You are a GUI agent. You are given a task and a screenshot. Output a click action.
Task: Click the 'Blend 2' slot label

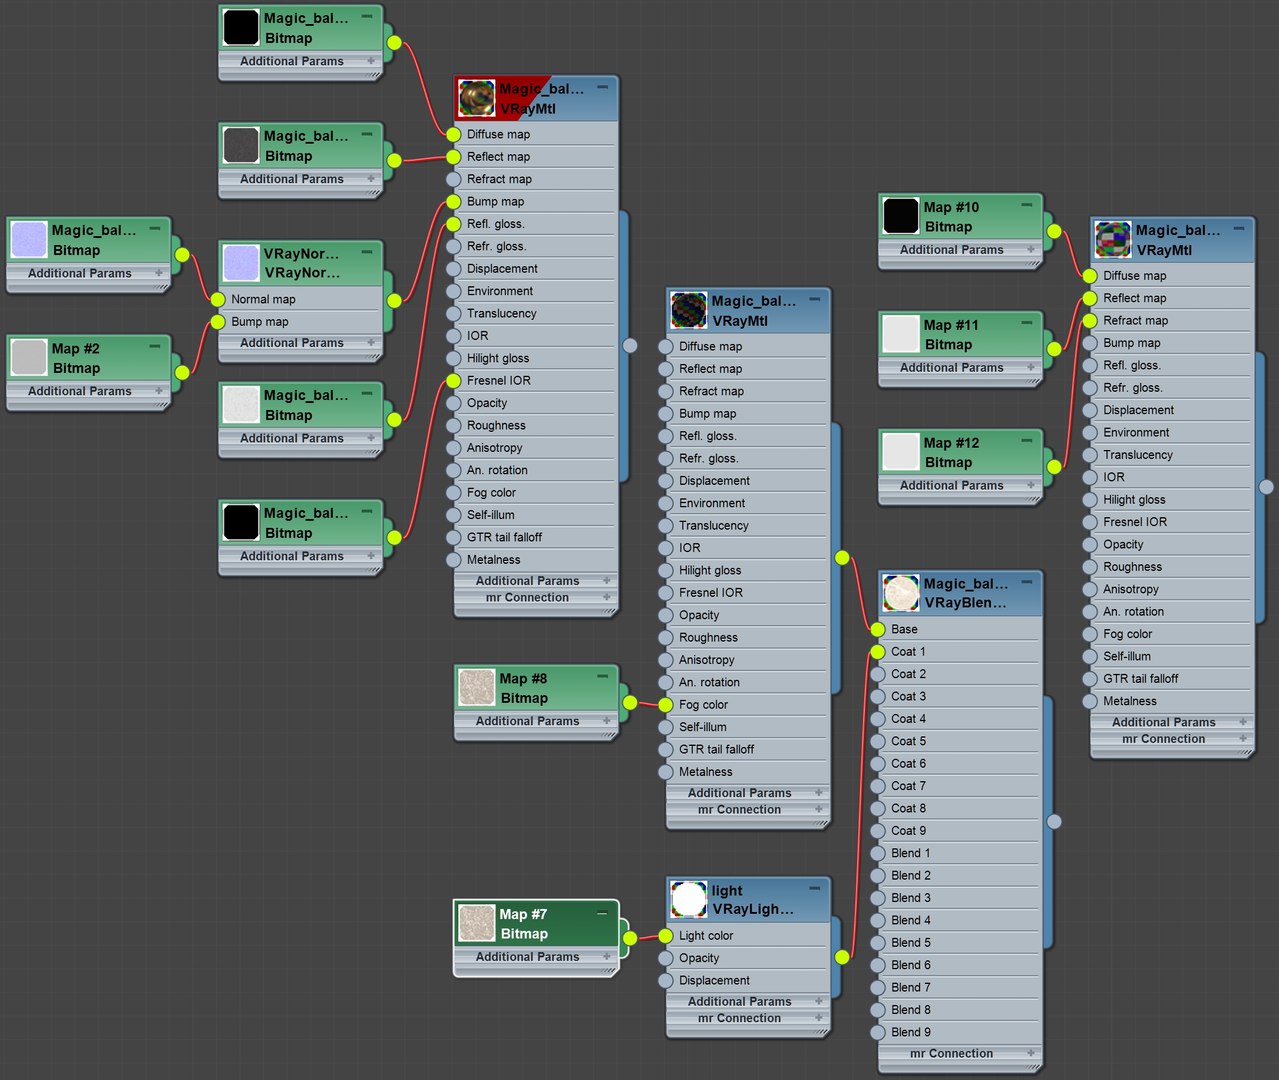pos(911,875)
